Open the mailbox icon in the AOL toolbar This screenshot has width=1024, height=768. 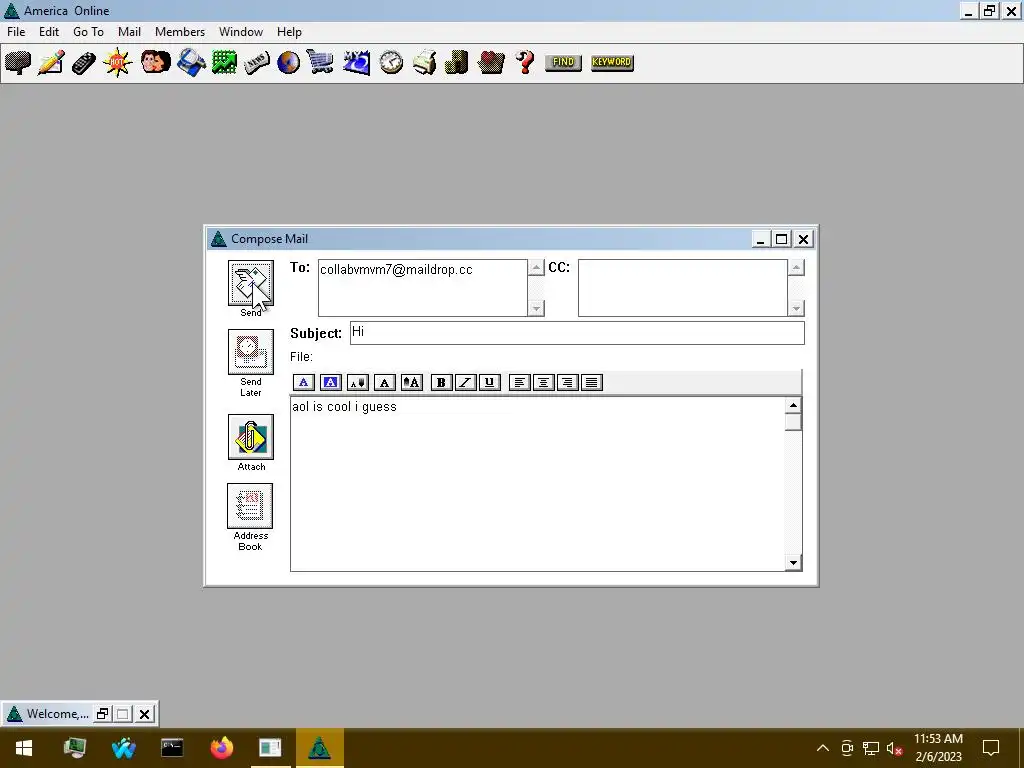18,63
